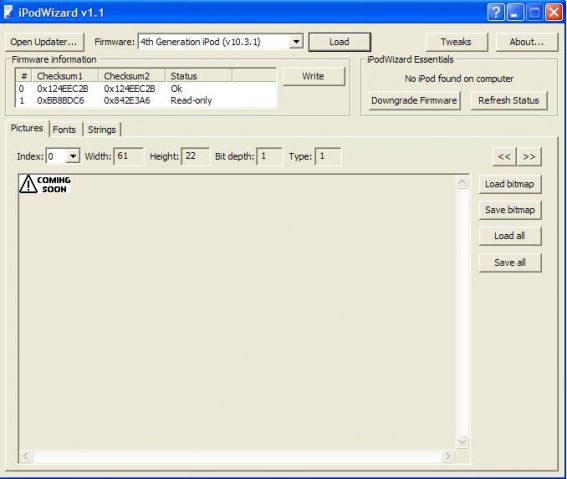Screen dimensions: 567x479
Task: Click the Width field showing 61
Action: pos(128,156)
